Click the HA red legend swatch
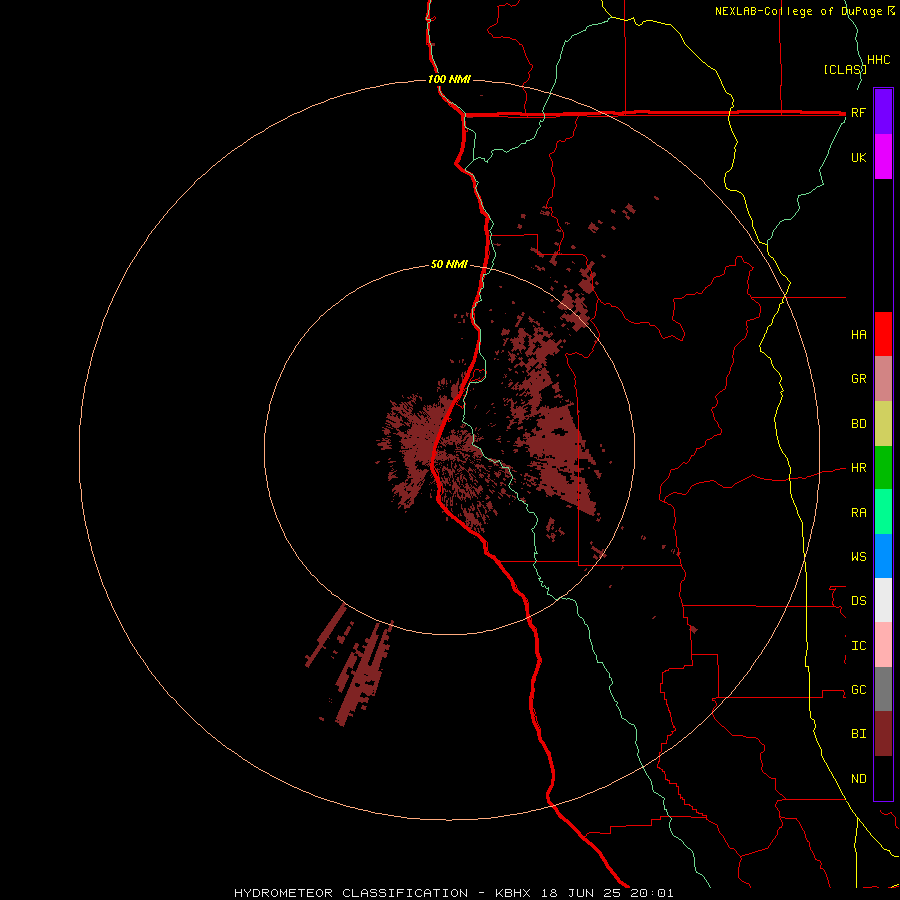This screenshot has height=900, width=900. tap(883, 334)
